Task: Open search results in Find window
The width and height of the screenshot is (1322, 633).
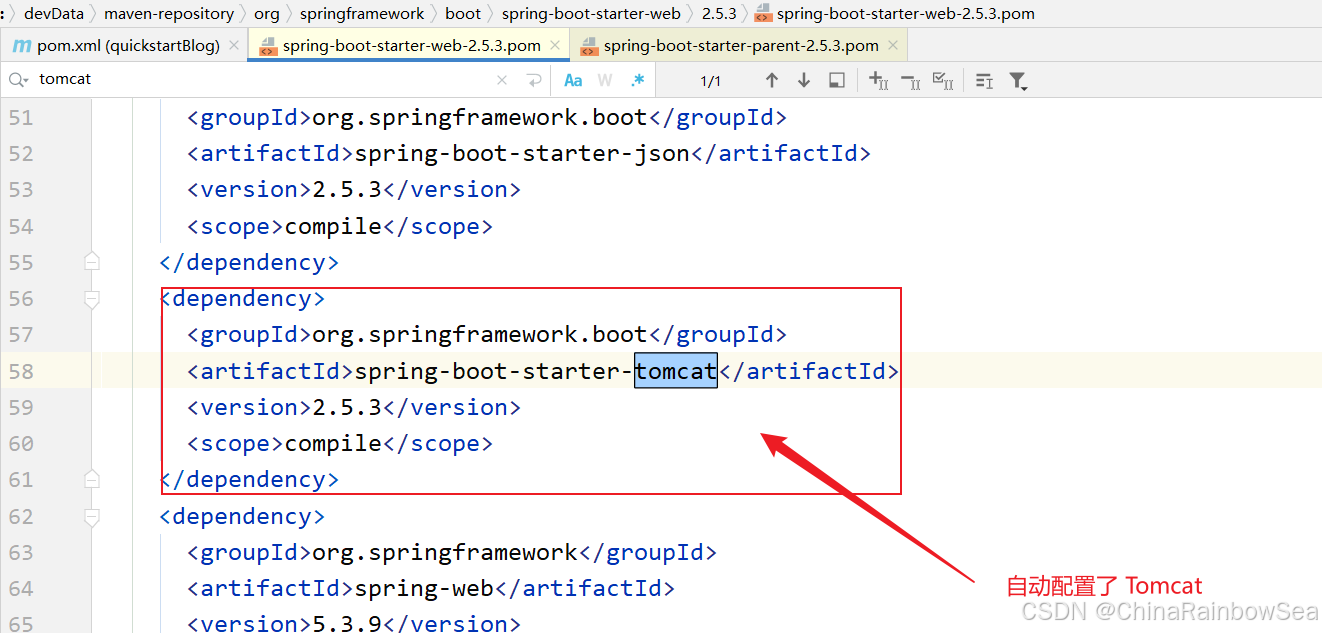Action: pos(837,80)
